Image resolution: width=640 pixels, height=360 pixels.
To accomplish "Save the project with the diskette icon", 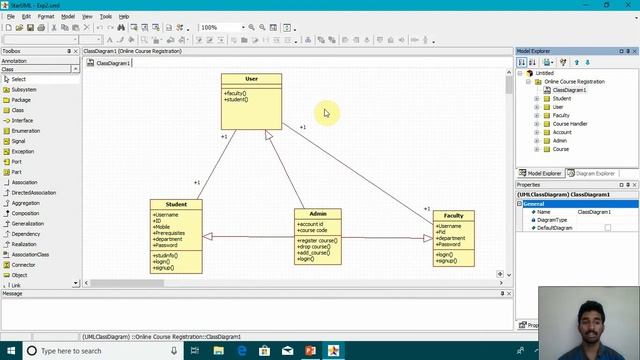I will pyautogui.click(x=30, y=28).
